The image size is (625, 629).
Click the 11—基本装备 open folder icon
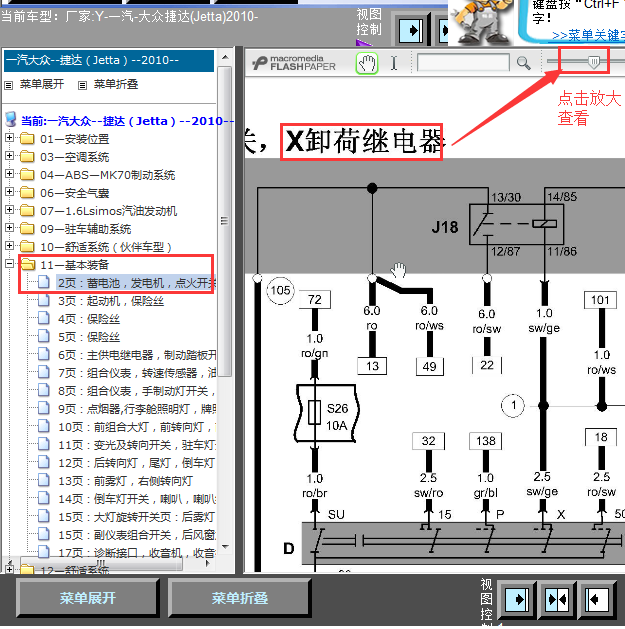coord(28,264)
